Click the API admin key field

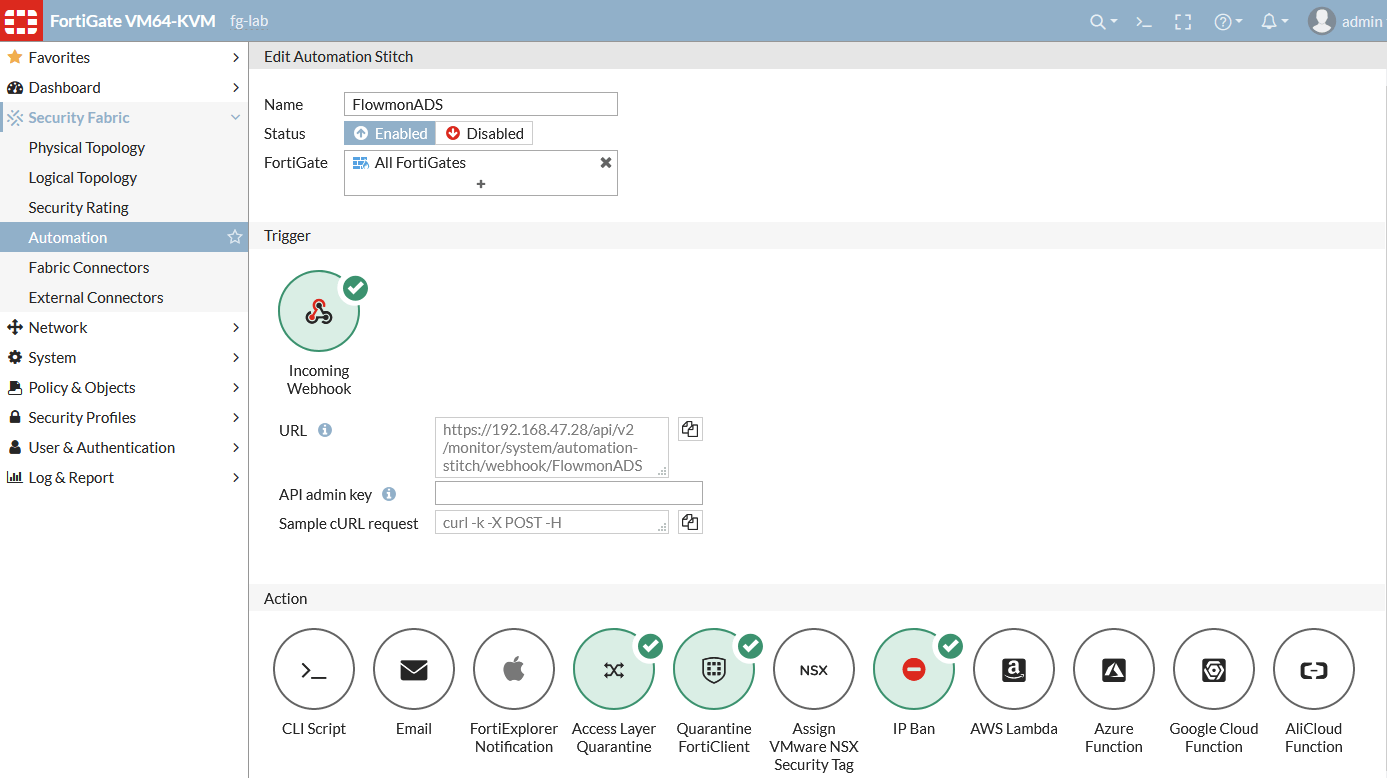pos(568,493)
